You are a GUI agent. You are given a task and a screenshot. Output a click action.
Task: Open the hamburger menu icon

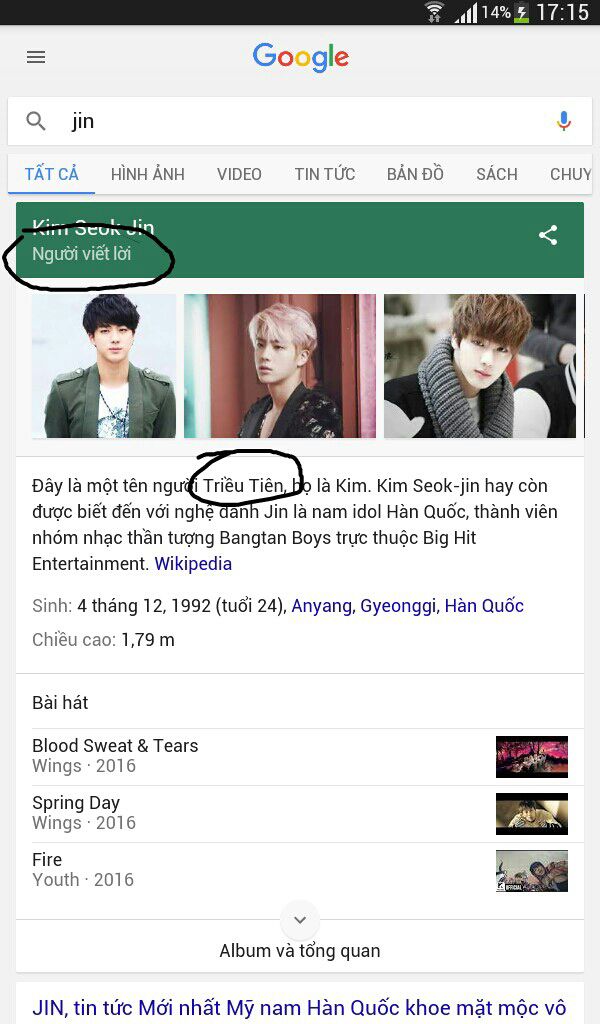(x=36, y=57)
